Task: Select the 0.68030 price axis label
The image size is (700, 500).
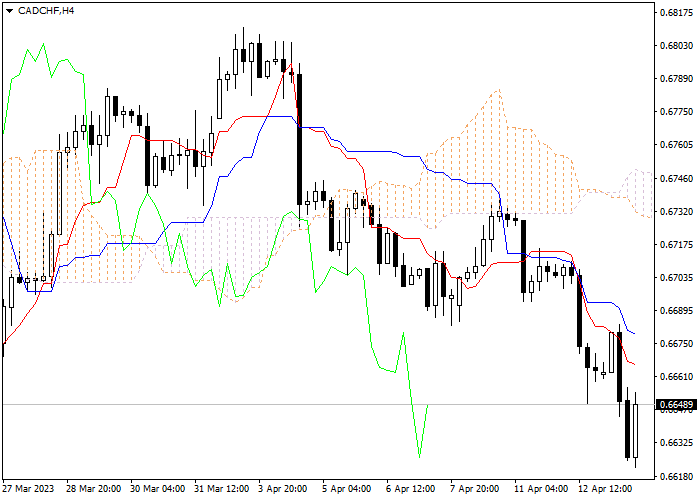Action: [677, 46]
